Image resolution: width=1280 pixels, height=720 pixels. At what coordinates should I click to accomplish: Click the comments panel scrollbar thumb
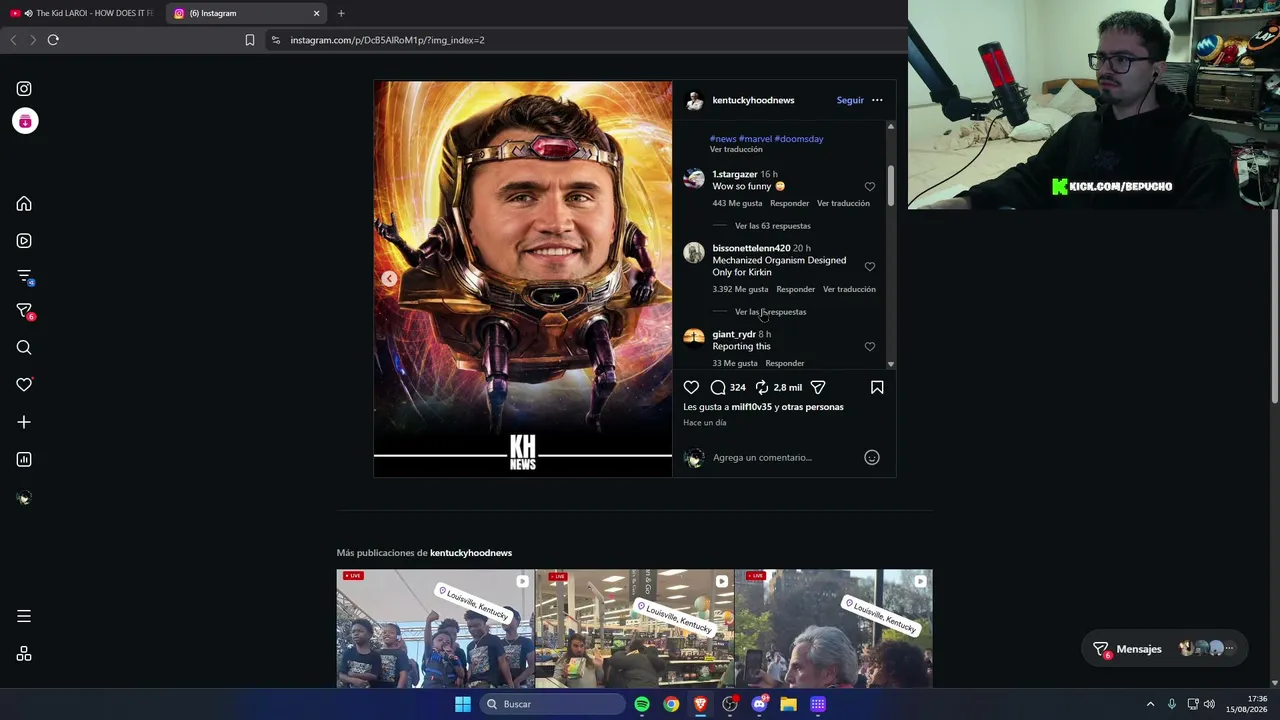pyautogui.click(x=890, y=186)
